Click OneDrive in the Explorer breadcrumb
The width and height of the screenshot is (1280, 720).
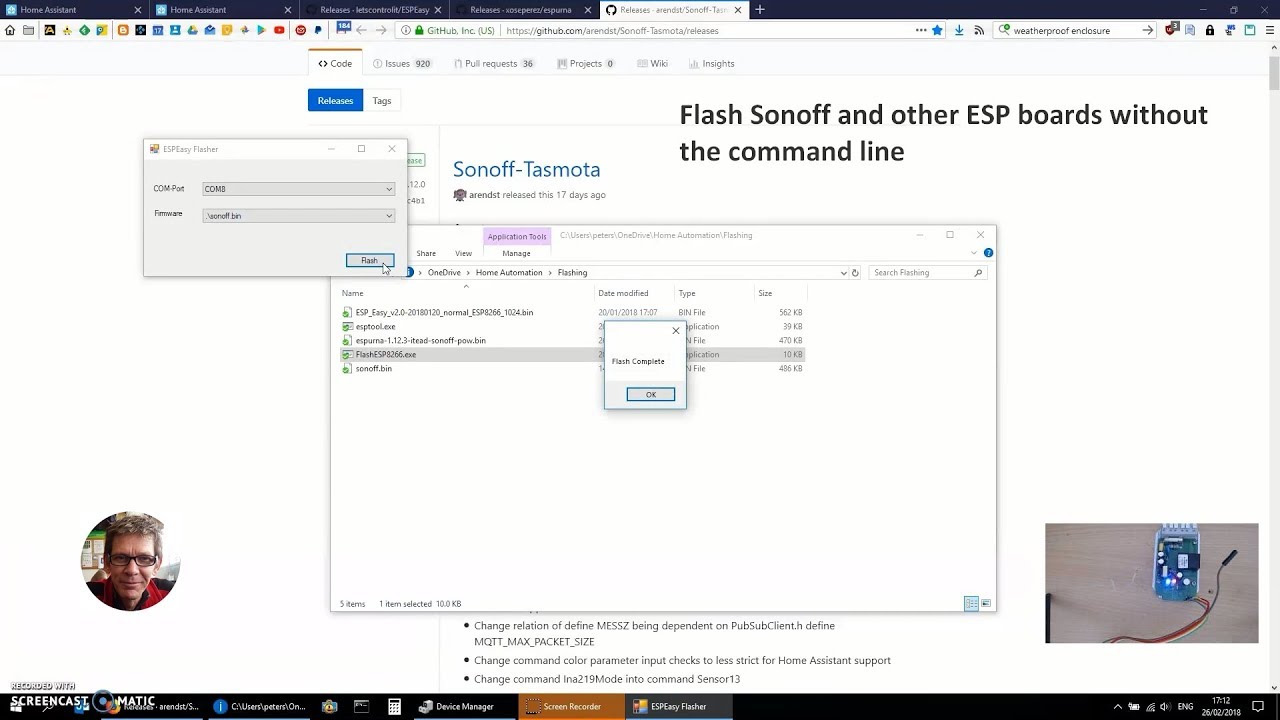click(444, 272)
